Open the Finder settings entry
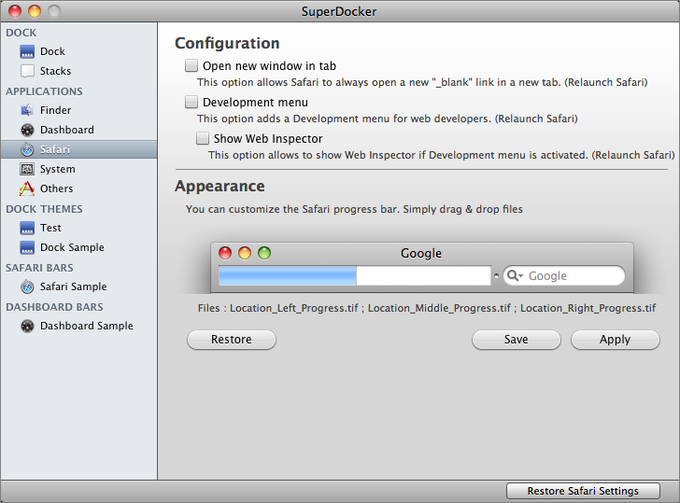Image resolution: width=680 pixels, height=503 pixels. point(56,110)
